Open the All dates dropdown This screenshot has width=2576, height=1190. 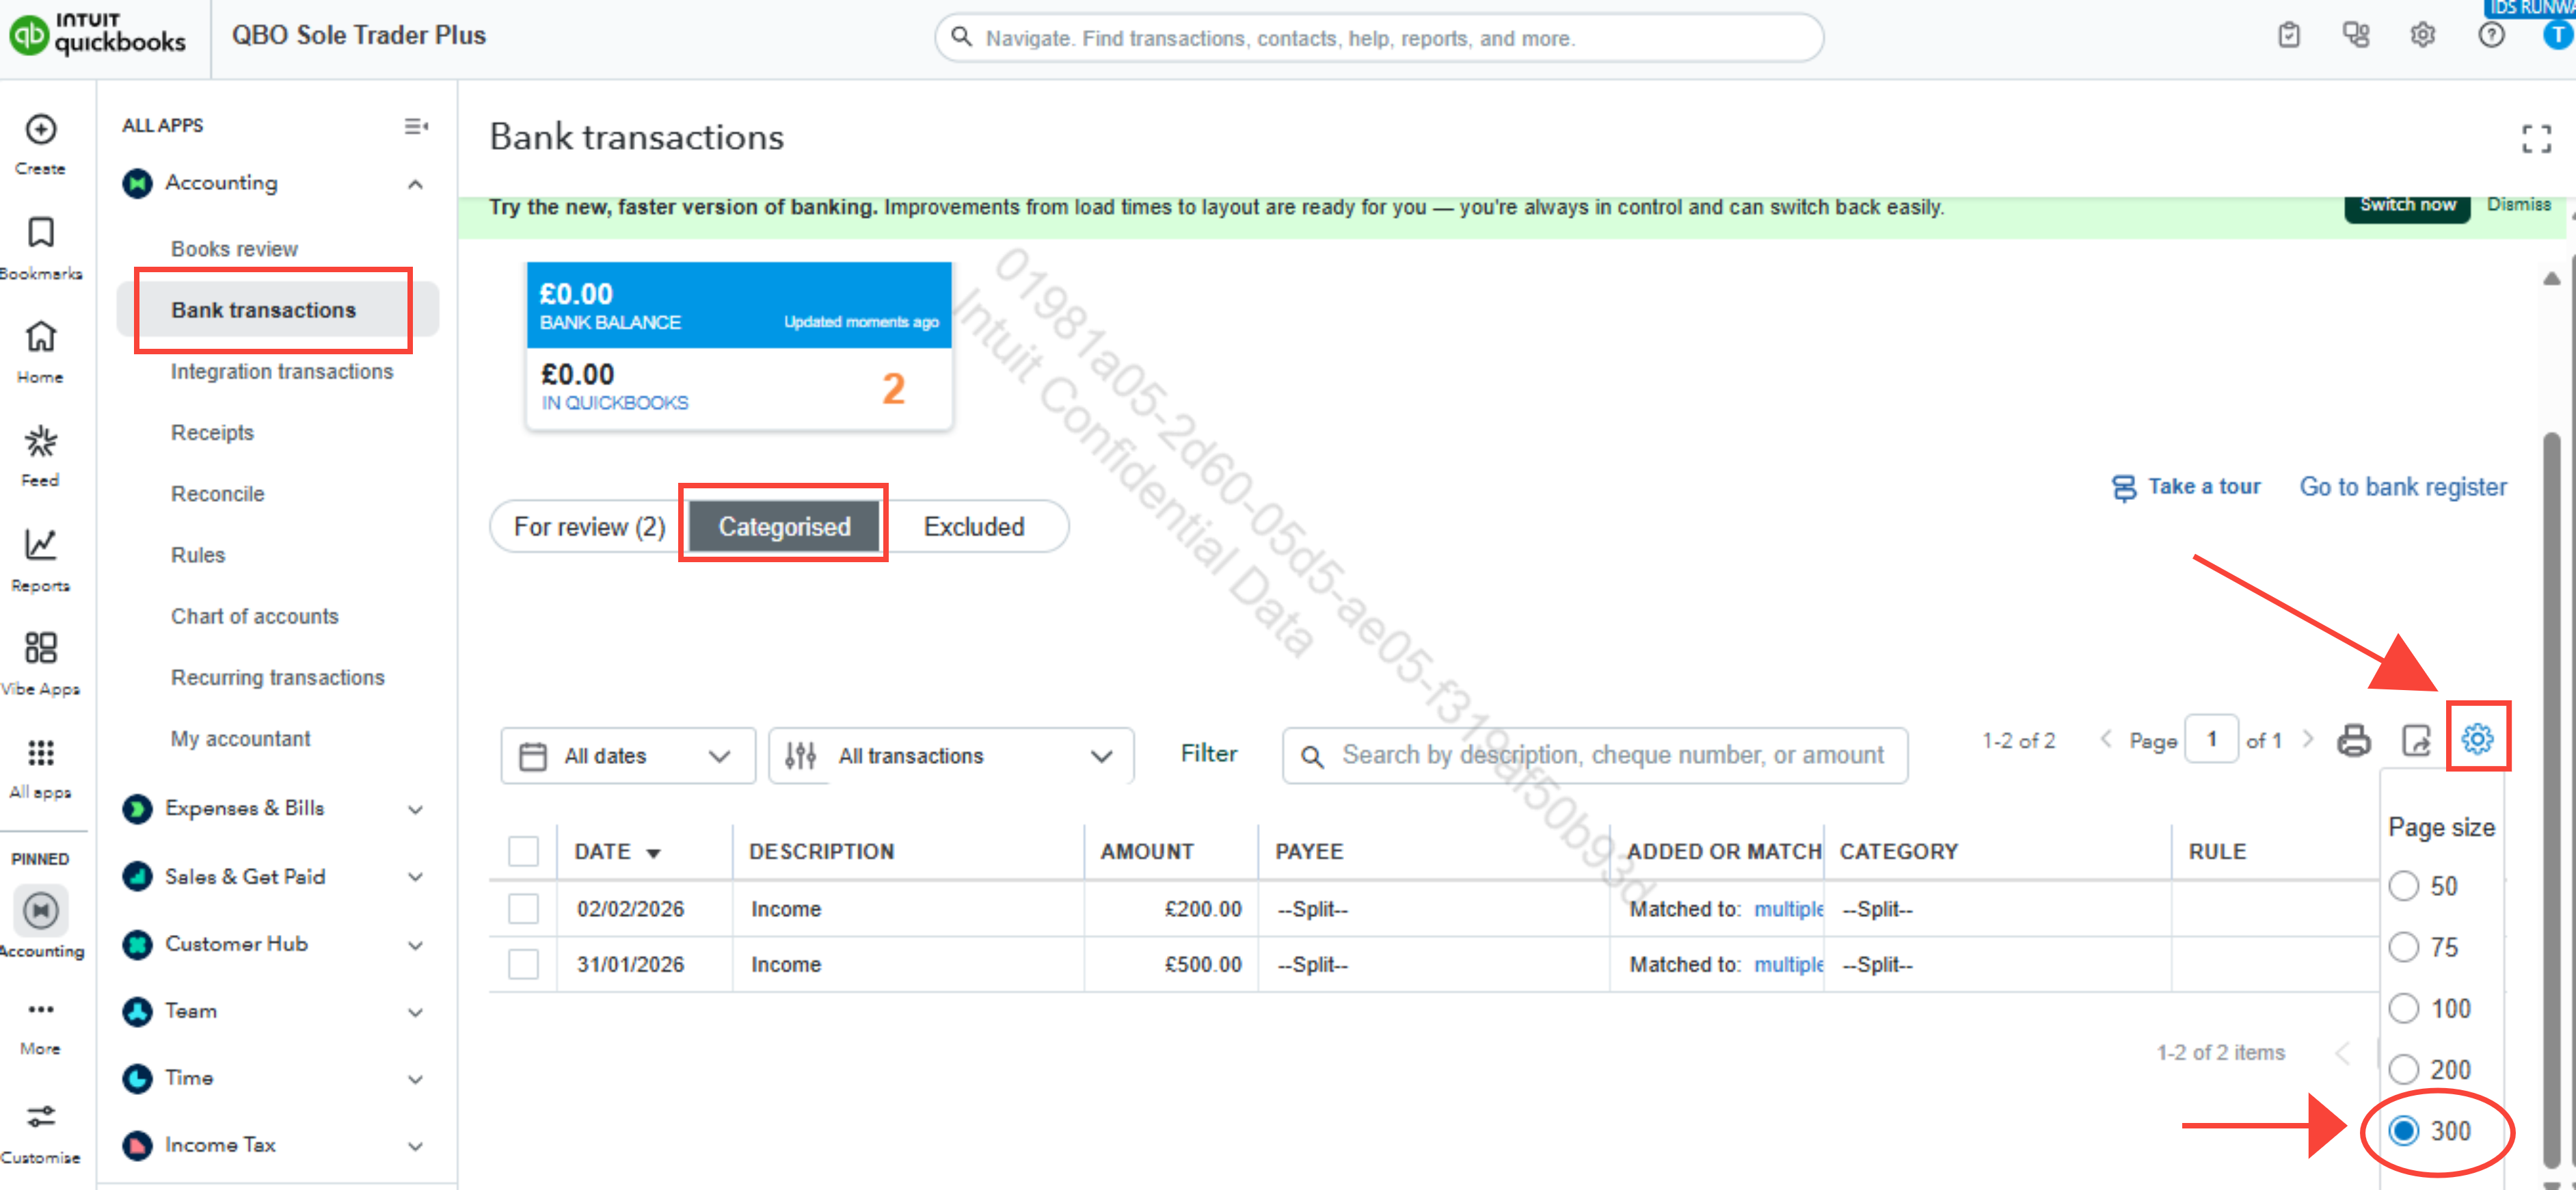tap(627, 756)
